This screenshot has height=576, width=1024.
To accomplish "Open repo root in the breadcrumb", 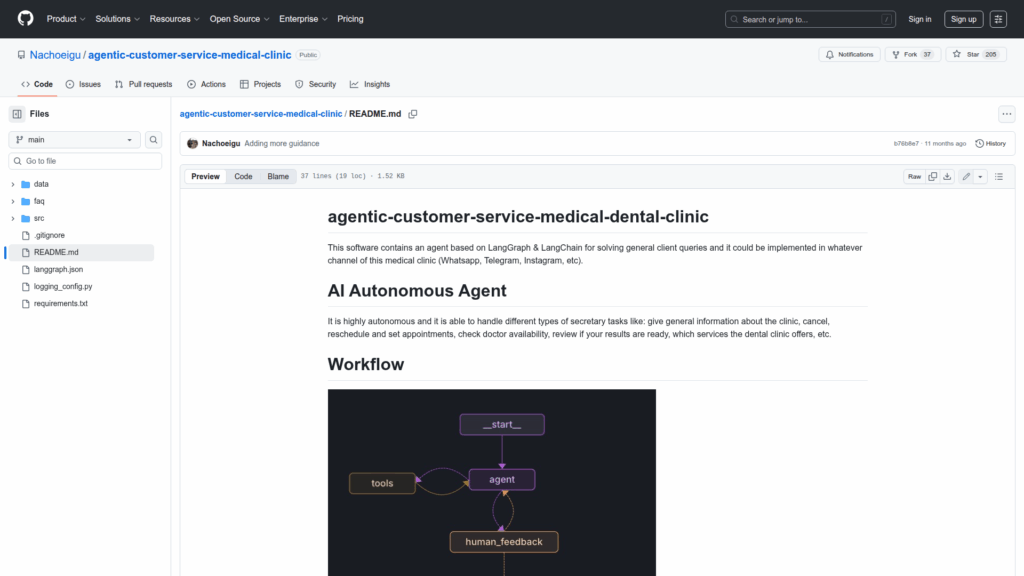I will click(261, 114).
